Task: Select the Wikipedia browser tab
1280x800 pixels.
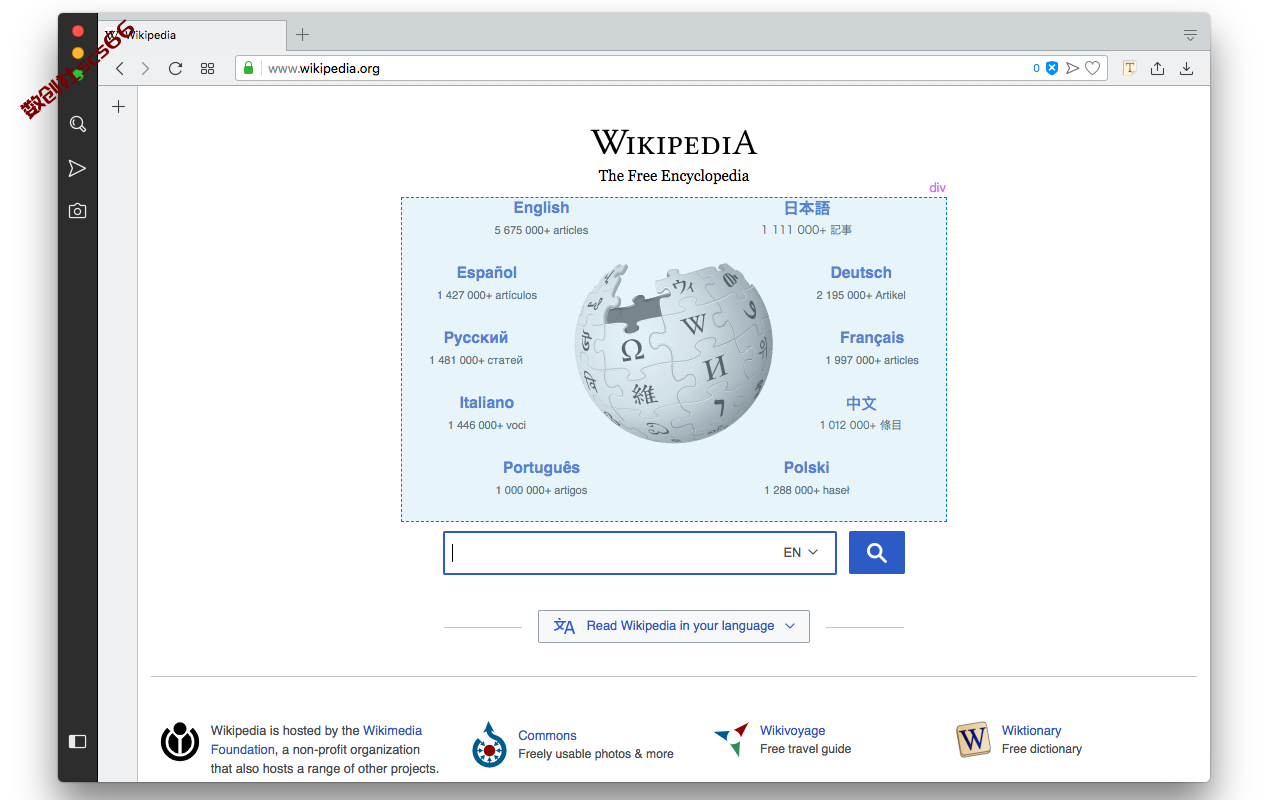Action: [x=193, y=35]
